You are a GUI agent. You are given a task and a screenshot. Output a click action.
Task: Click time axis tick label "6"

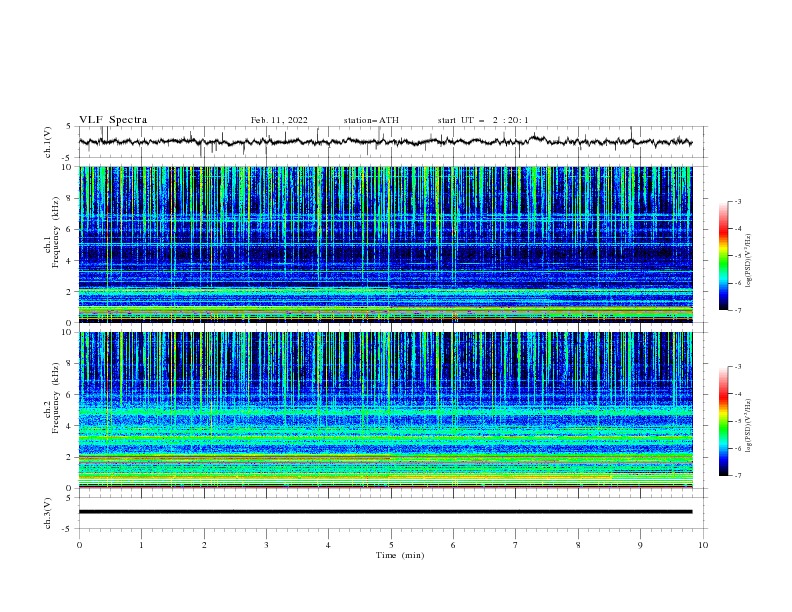[x=453, y=545]
